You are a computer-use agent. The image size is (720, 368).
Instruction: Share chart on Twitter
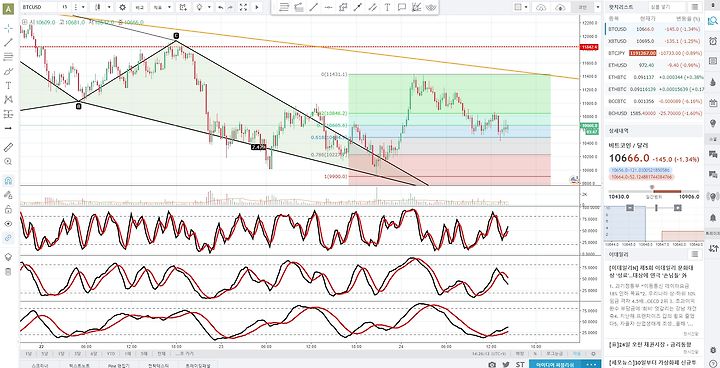(506, 364)
